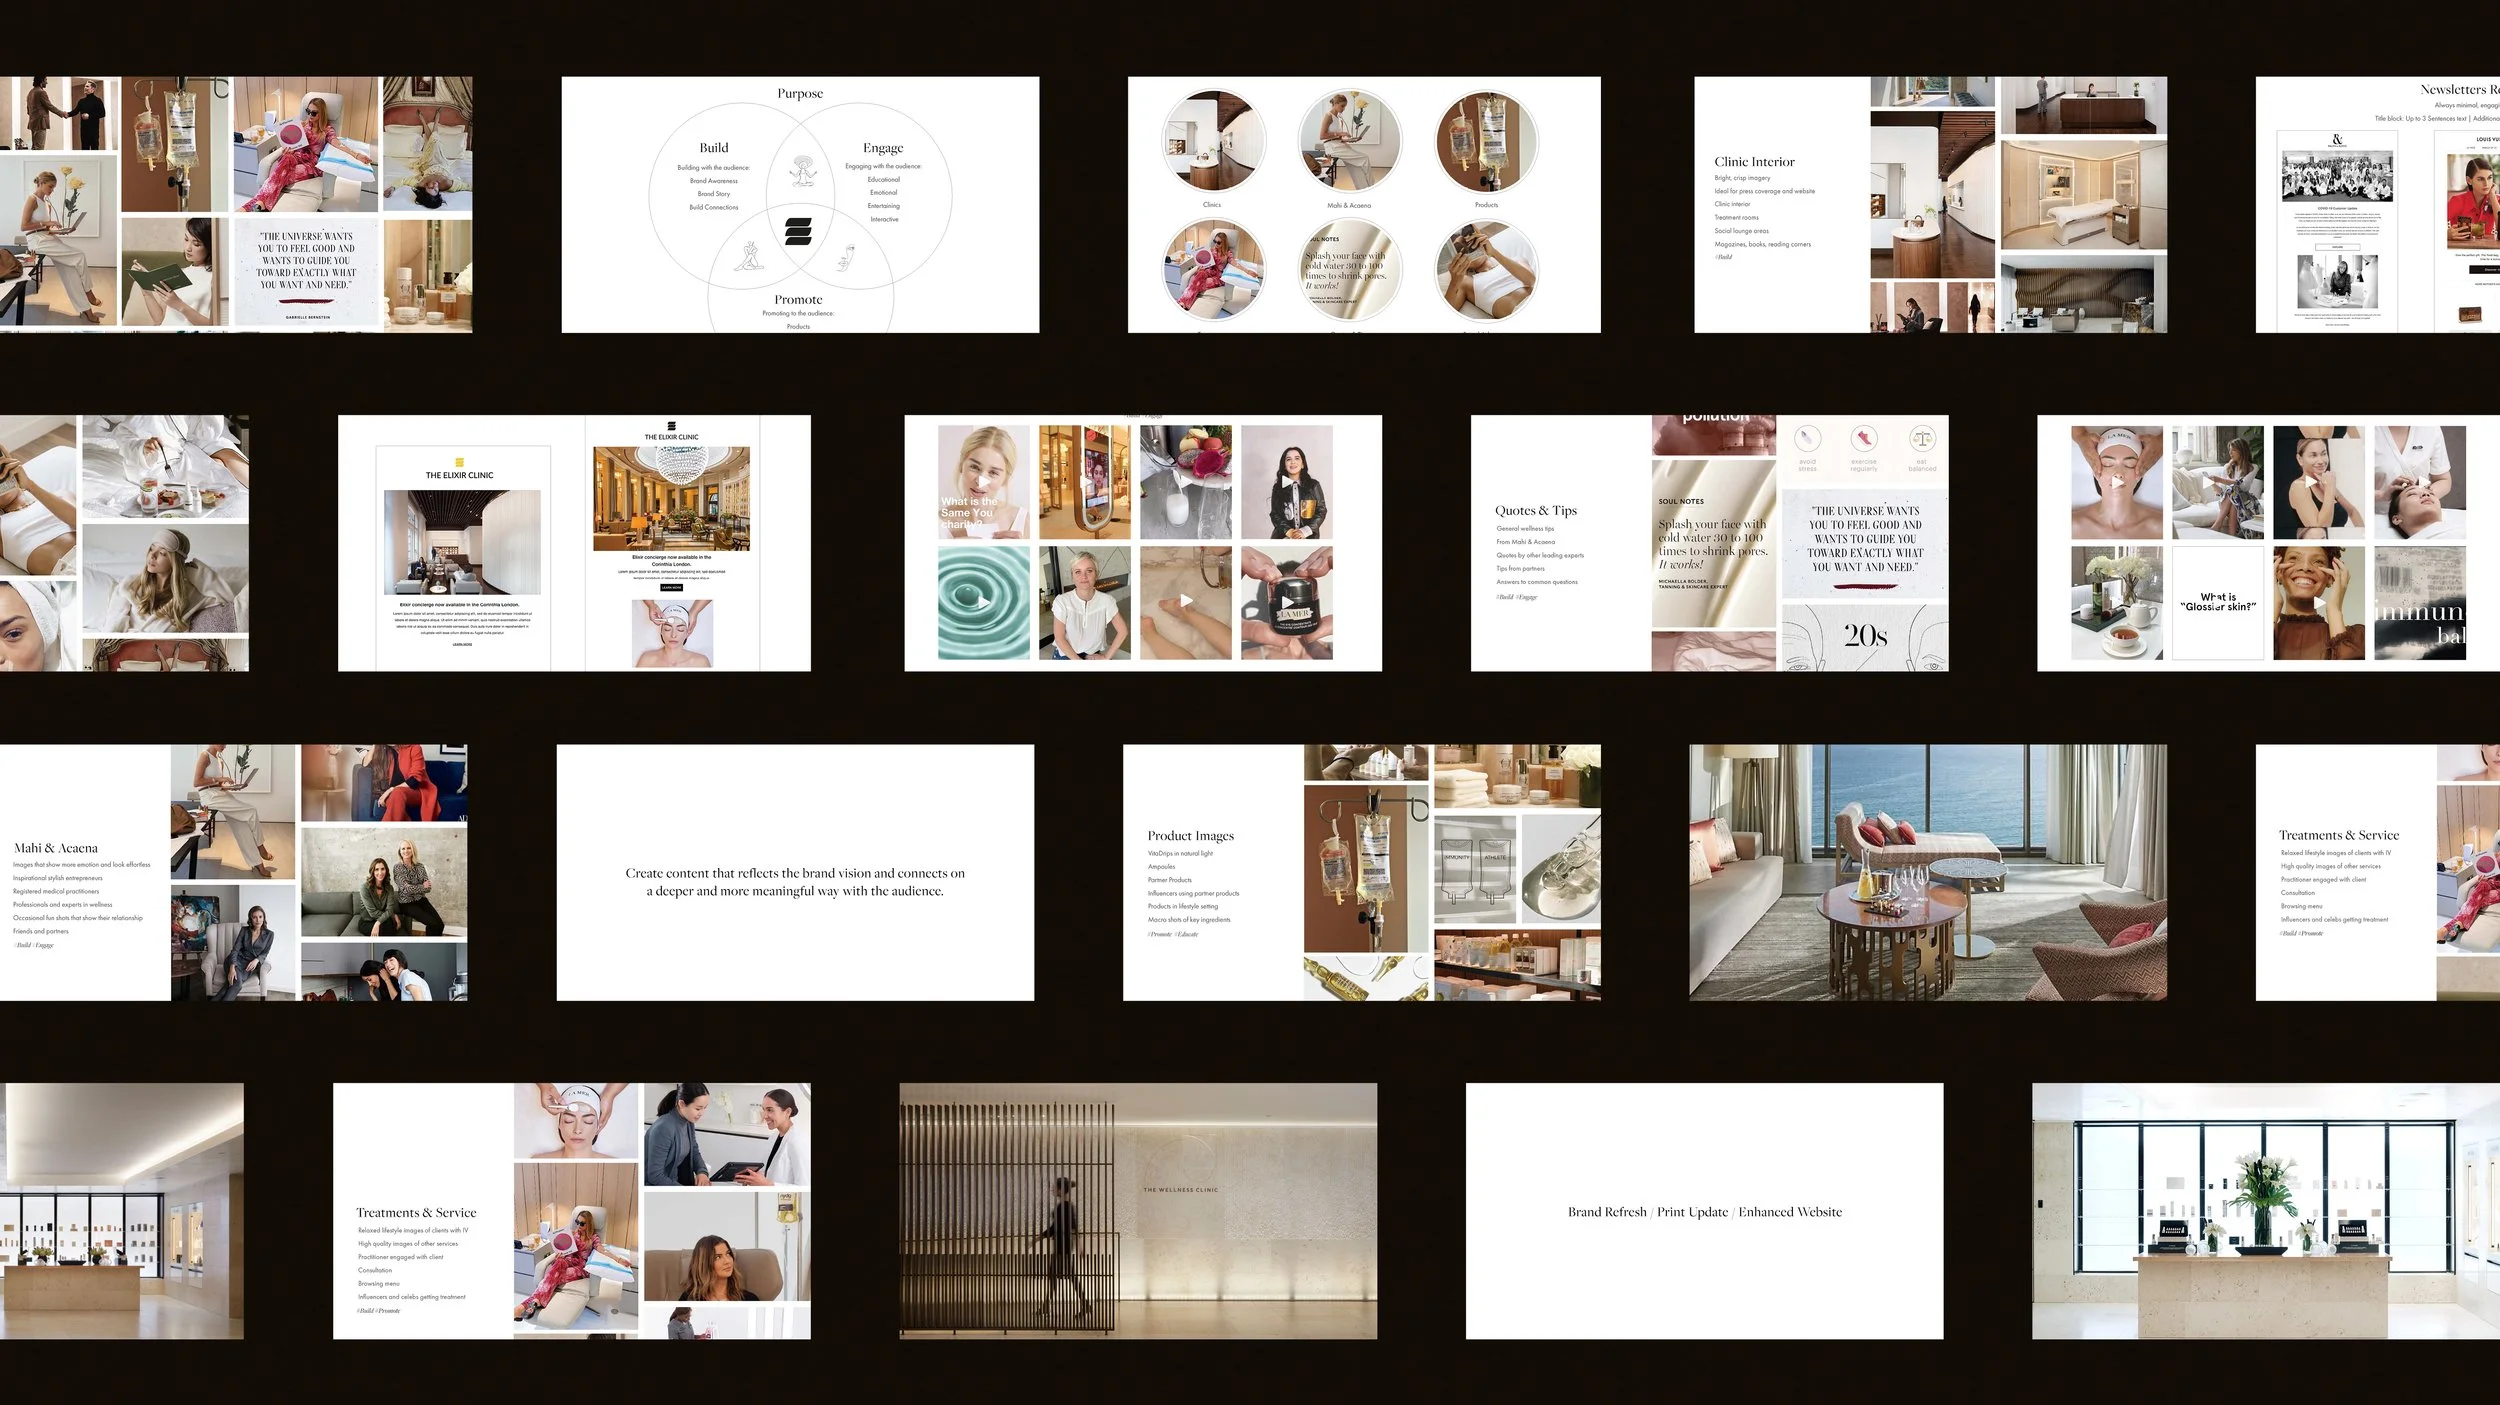Click the underlined LEARN MORE text link

click(x=462, y=645)
